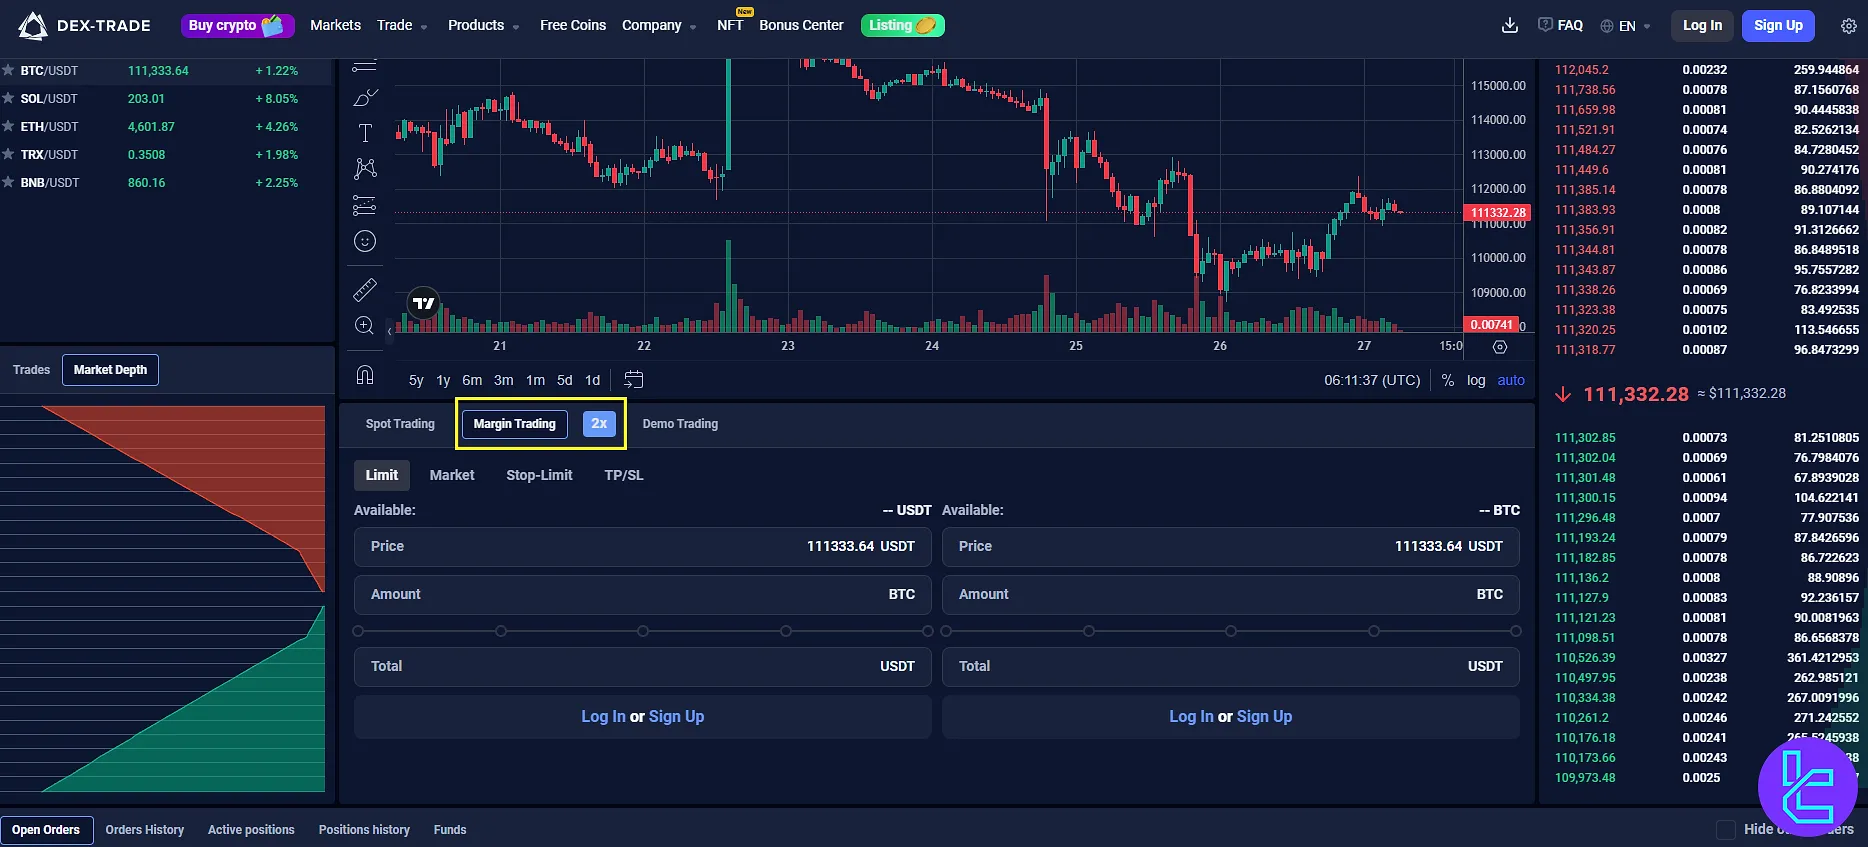Toggle percent scale on chart
Viewport: 1868px width, 847px height.
pyautogui.click(x=1447, y=380)
